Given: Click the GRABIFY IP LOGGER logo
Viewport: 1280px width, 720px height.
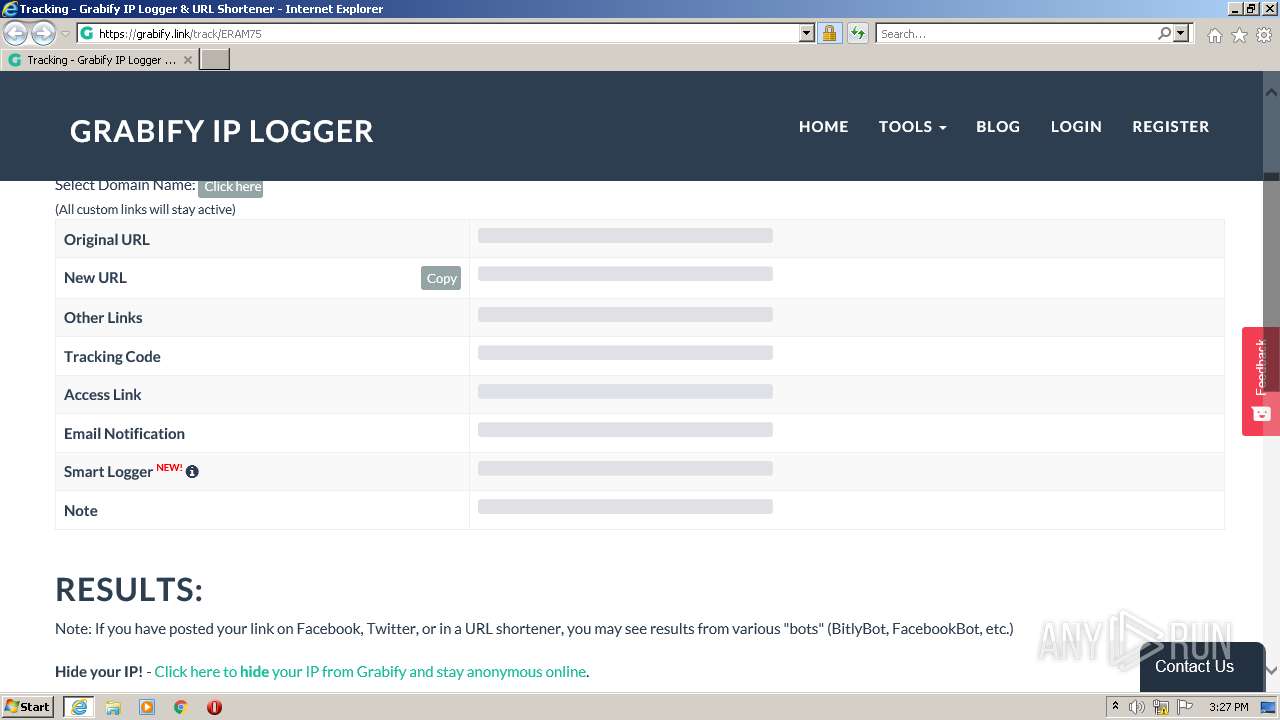Looking at the screenshot, I should coord(222,131).
